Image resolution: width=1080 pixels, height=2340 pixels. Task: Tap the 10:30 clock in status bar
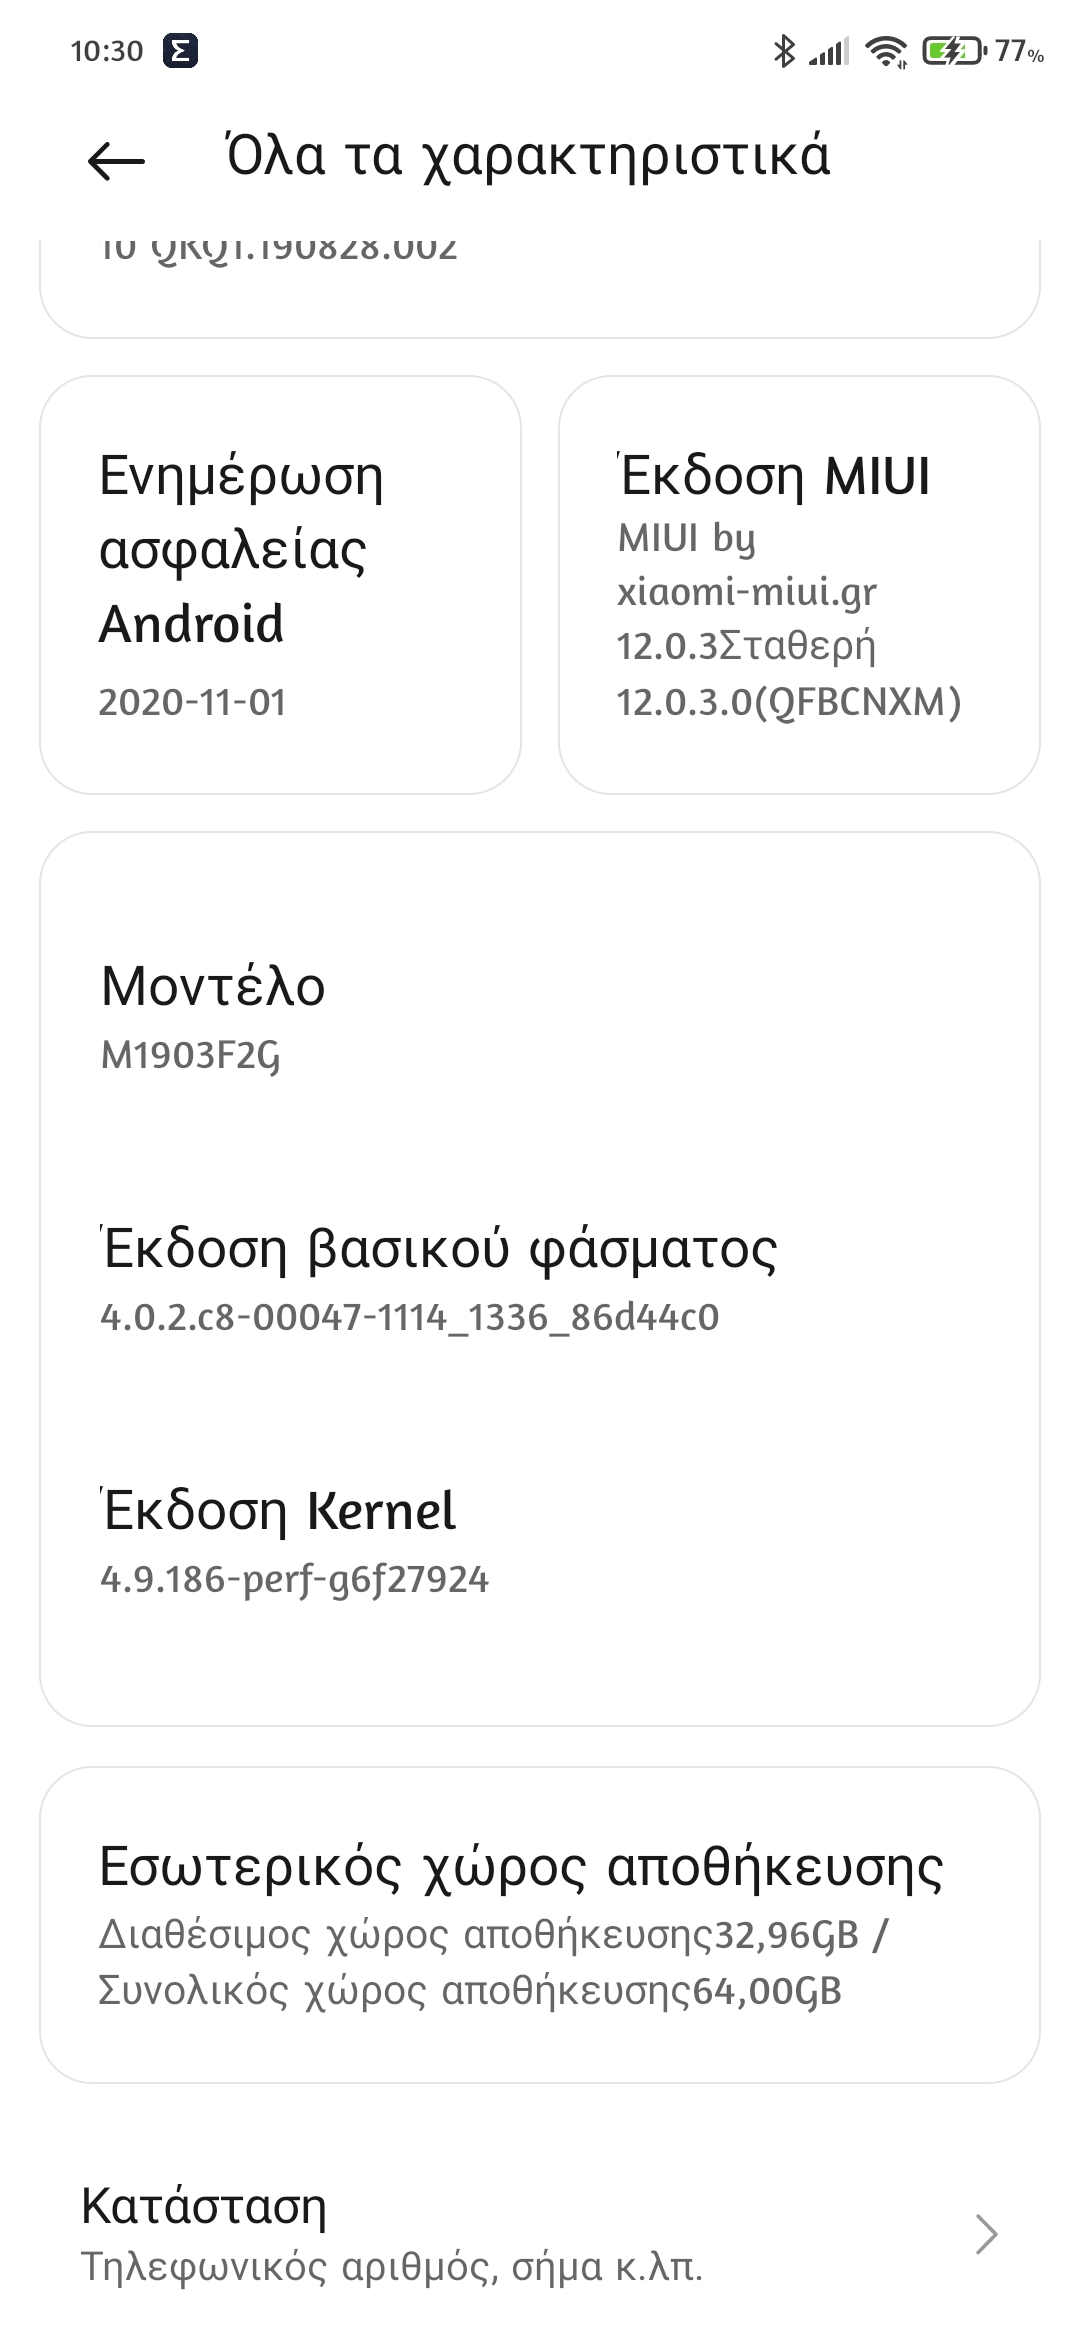point(107,51)
